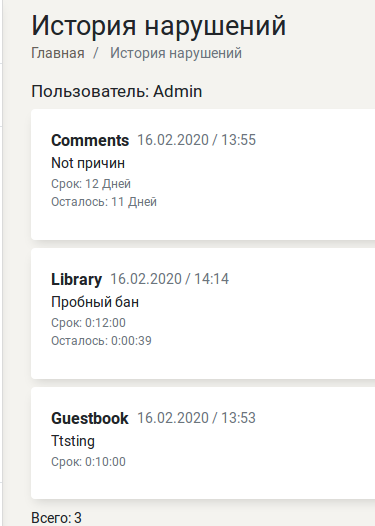Click the 16.02.2020 / 13:55 timestamp

197,140
